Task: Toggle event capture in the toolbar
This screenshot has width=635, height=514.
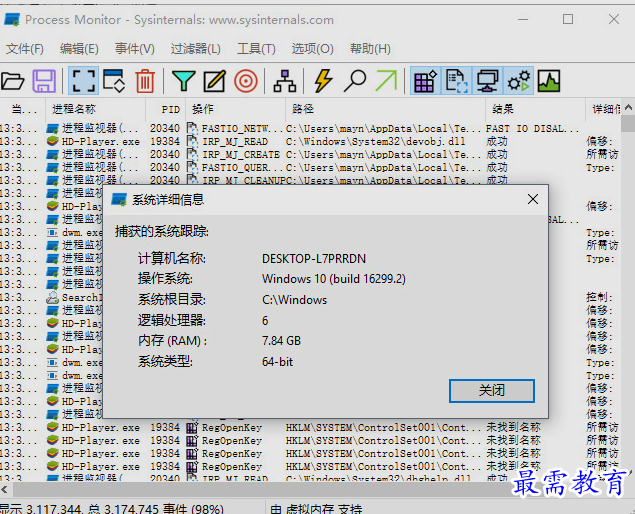Action: 83,81
